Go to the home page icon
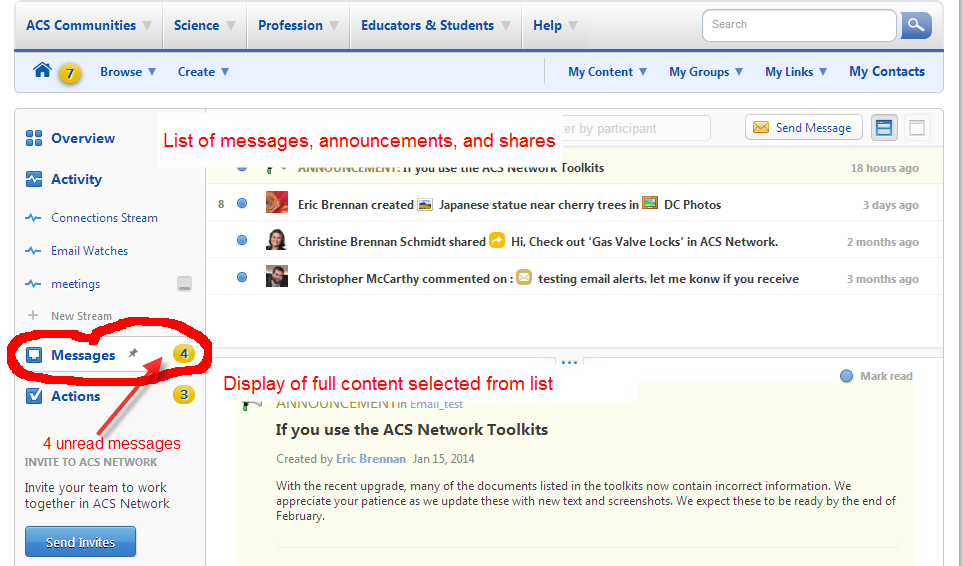 coord(42,71)
